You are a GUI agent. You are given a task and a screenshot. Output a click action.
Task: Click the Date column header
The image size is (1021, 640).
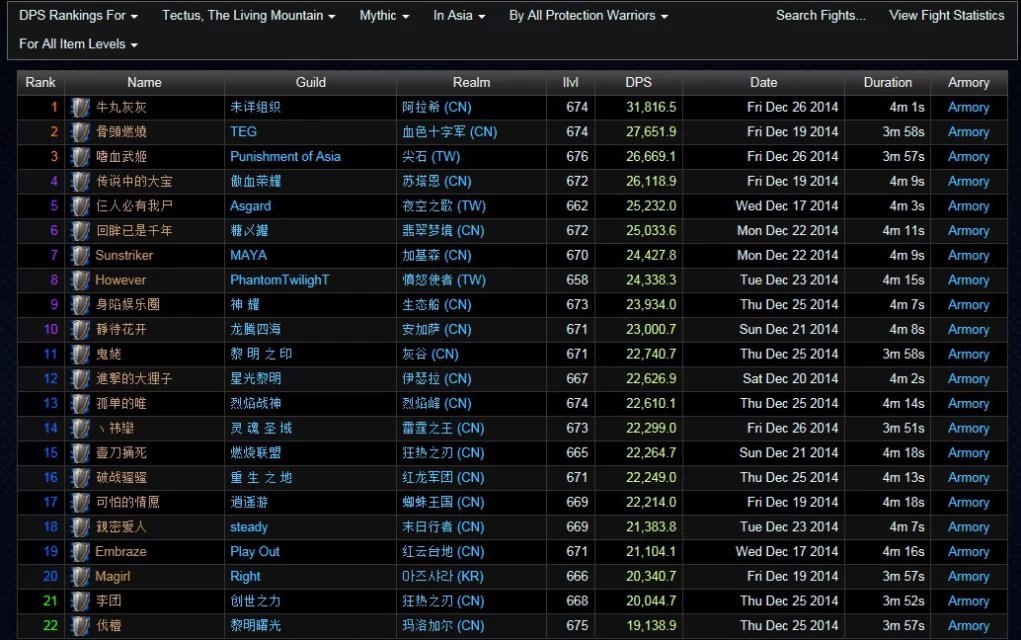click(x=763, y=83)
